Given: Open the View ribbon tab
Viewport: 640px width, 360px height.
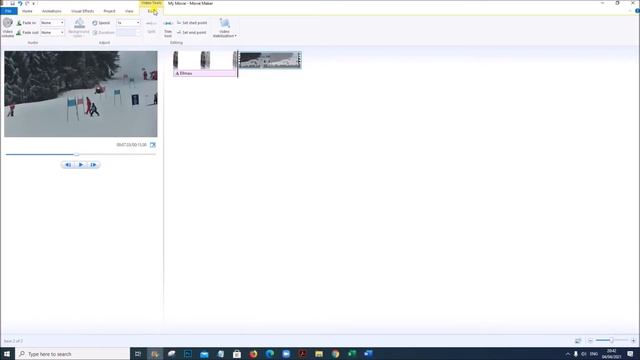Looking at the screenshot, I should tap(129, 11).
